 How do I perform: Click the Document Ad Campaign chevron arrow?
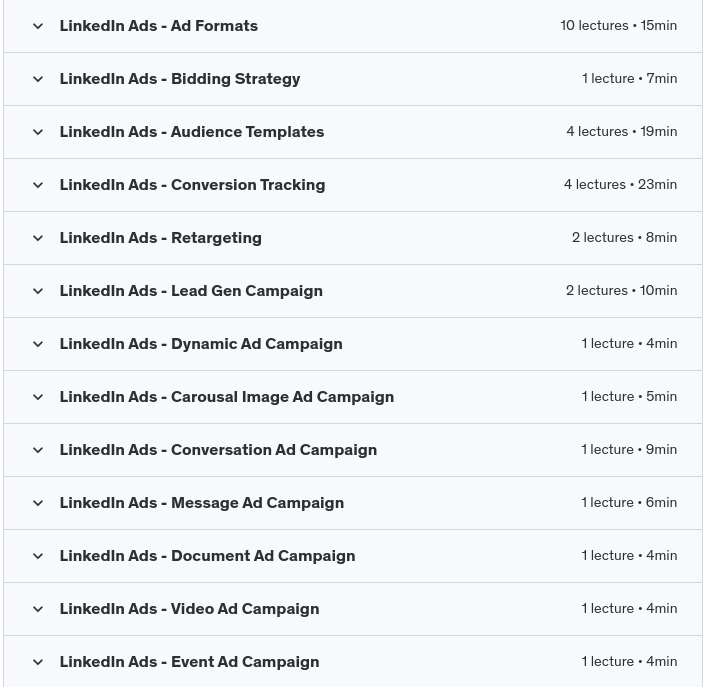pos(38,556)
